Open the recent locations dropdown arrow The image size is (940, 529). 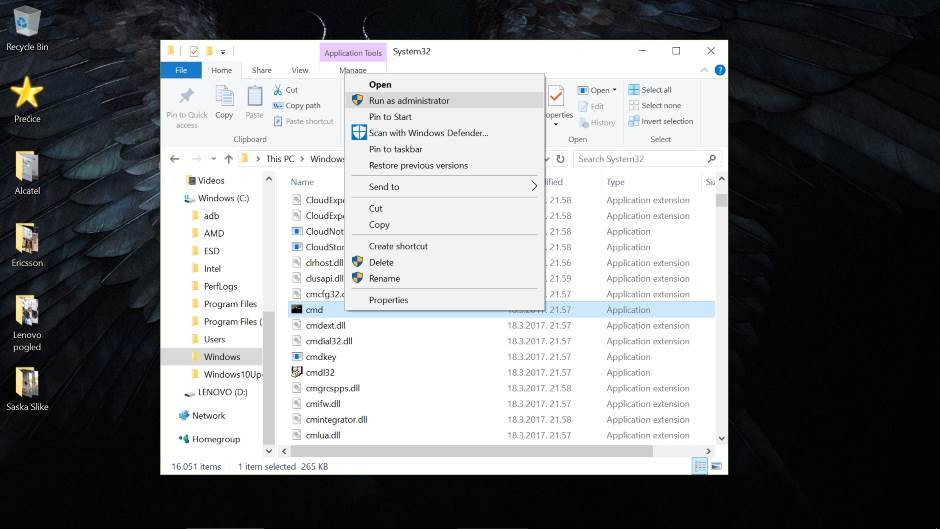pos(213,159)
